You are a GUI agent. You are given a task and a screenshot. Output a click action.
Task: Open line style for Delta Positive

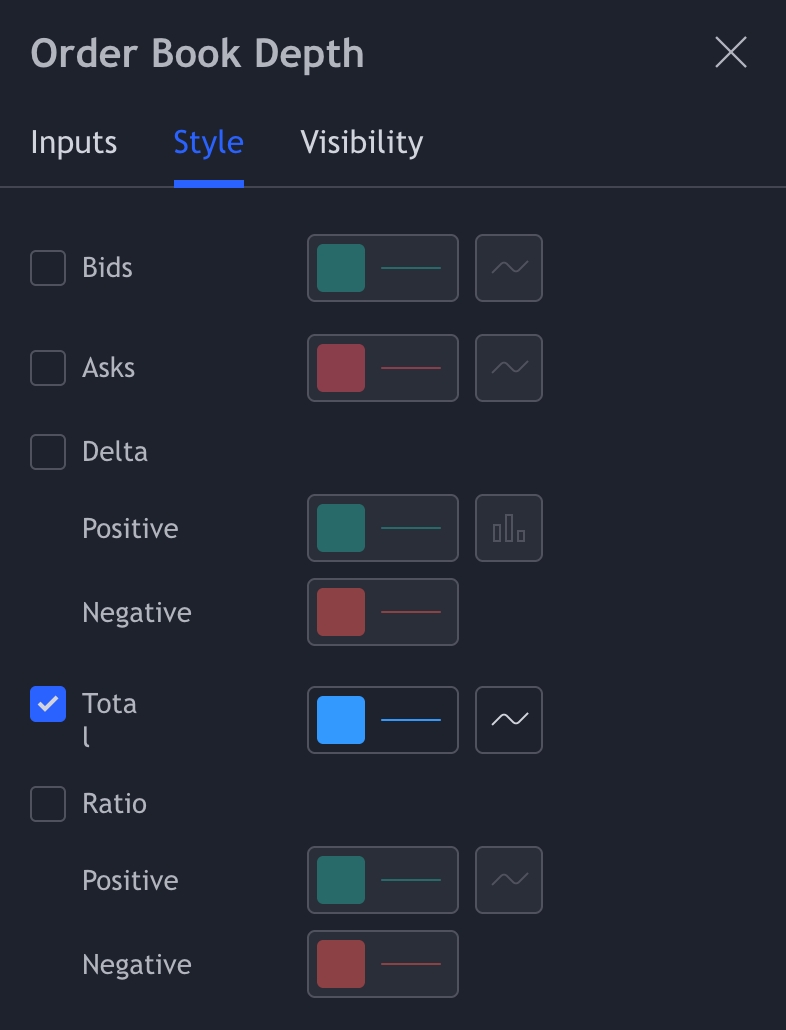(411, 528)
